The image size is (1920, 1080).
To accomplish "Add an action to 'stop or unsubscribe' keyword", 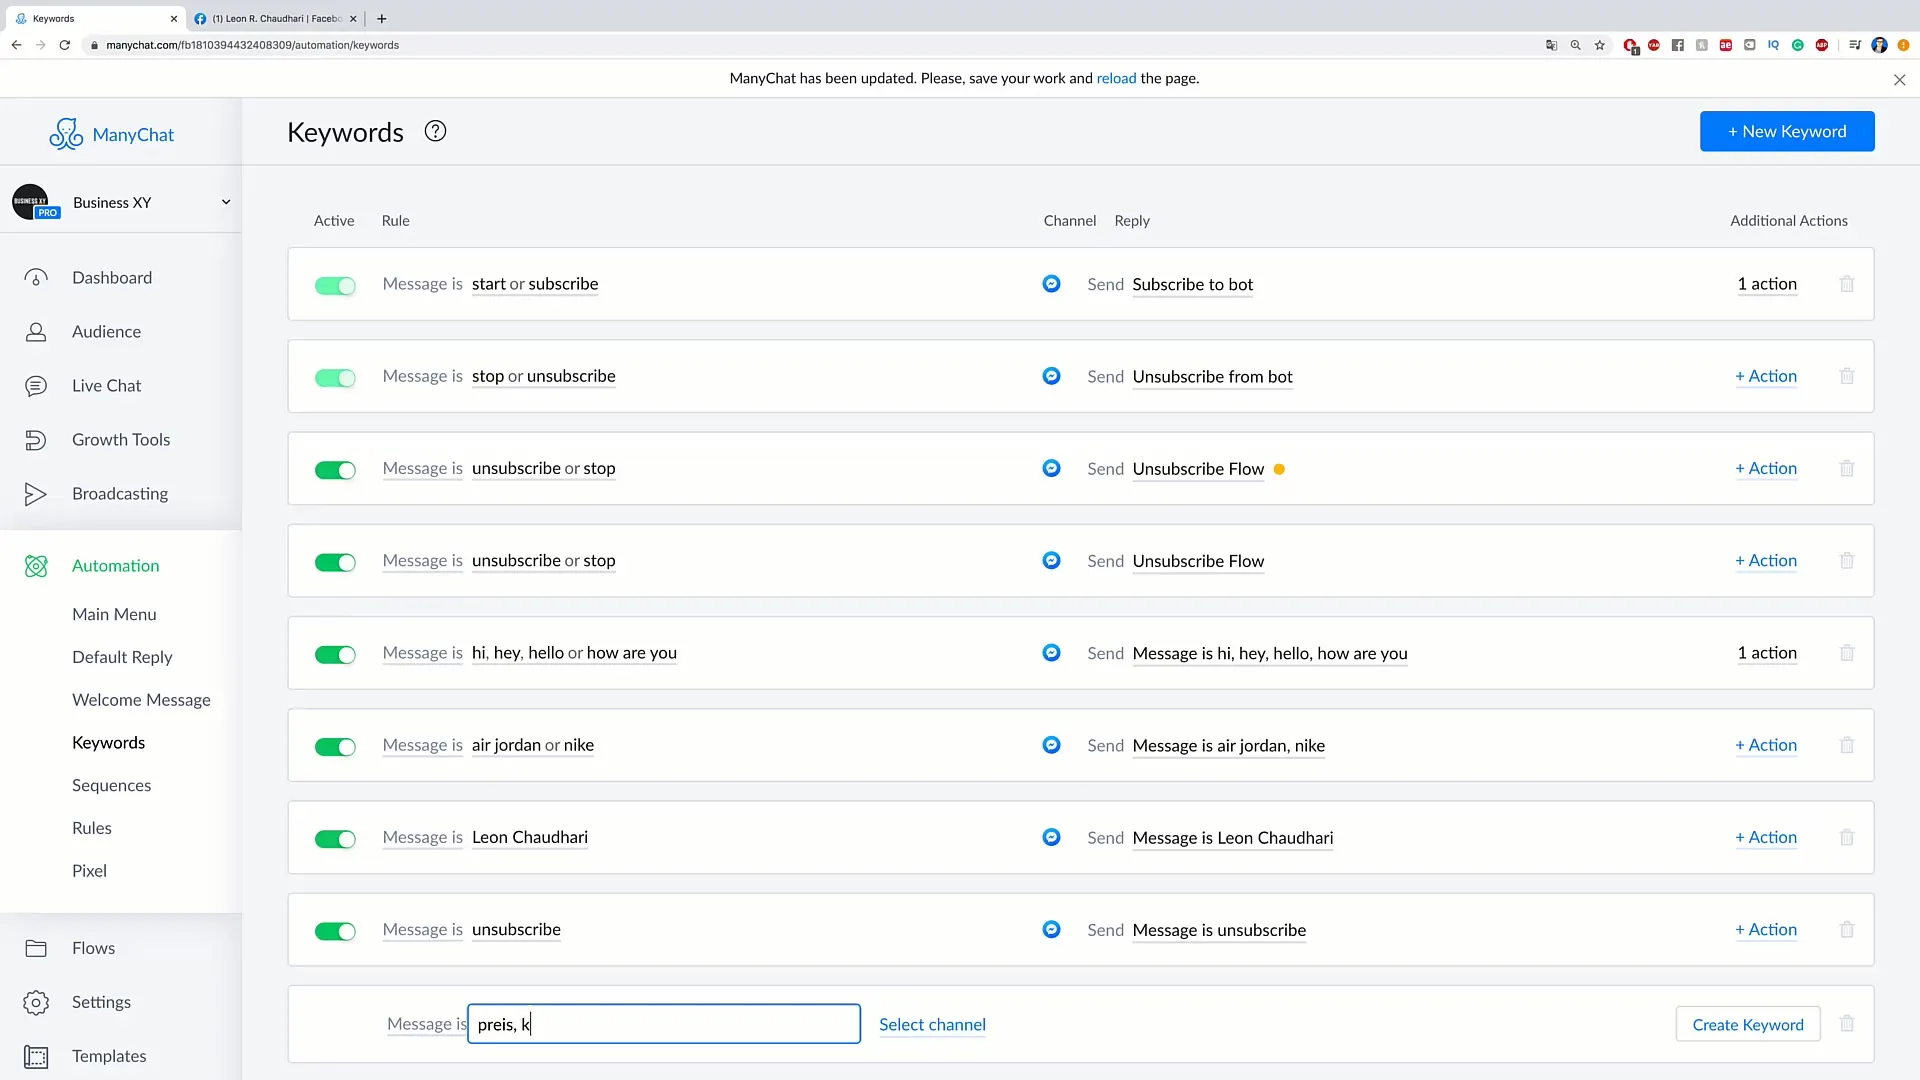I will [1766, 376].
